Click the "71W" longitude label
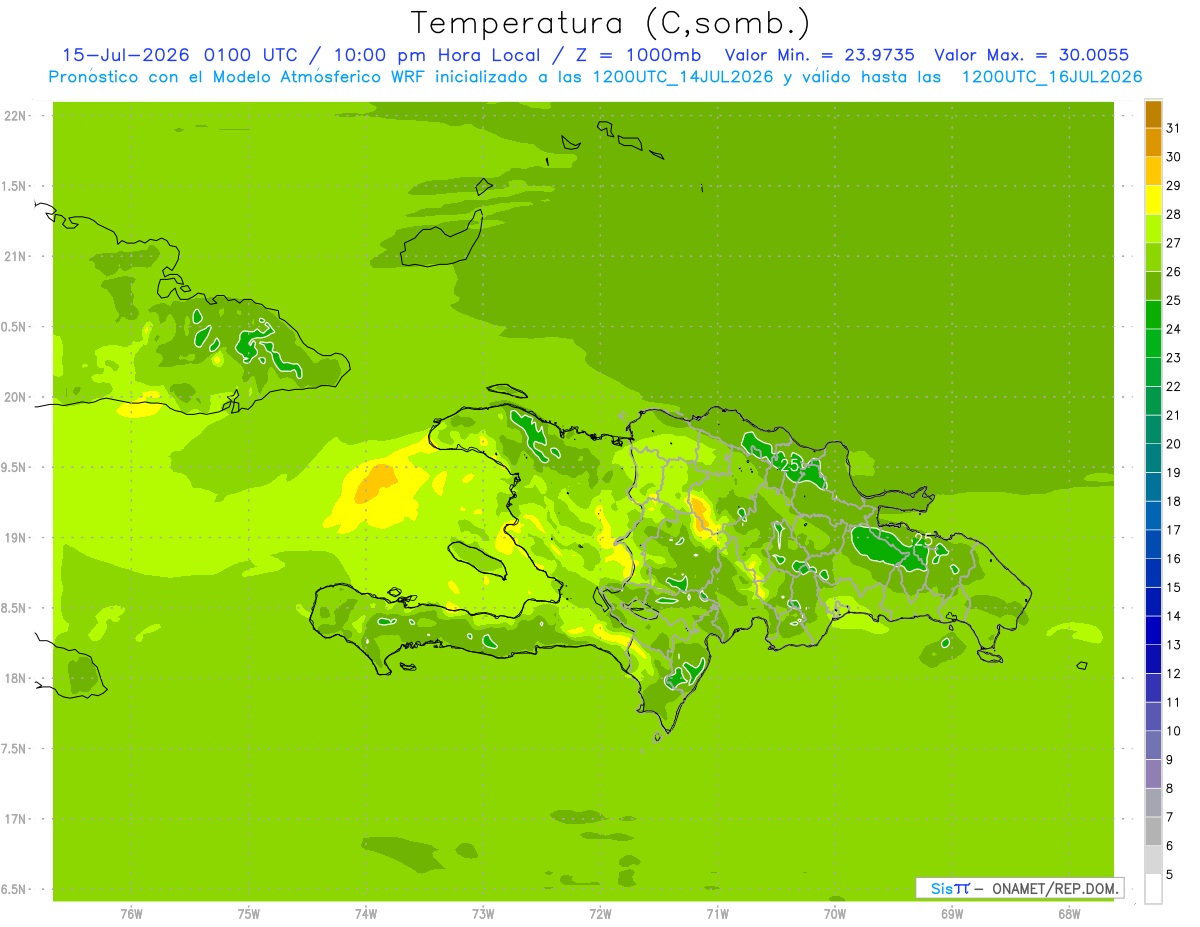Screen dimensions: 1200x927 tap(717, 913)
